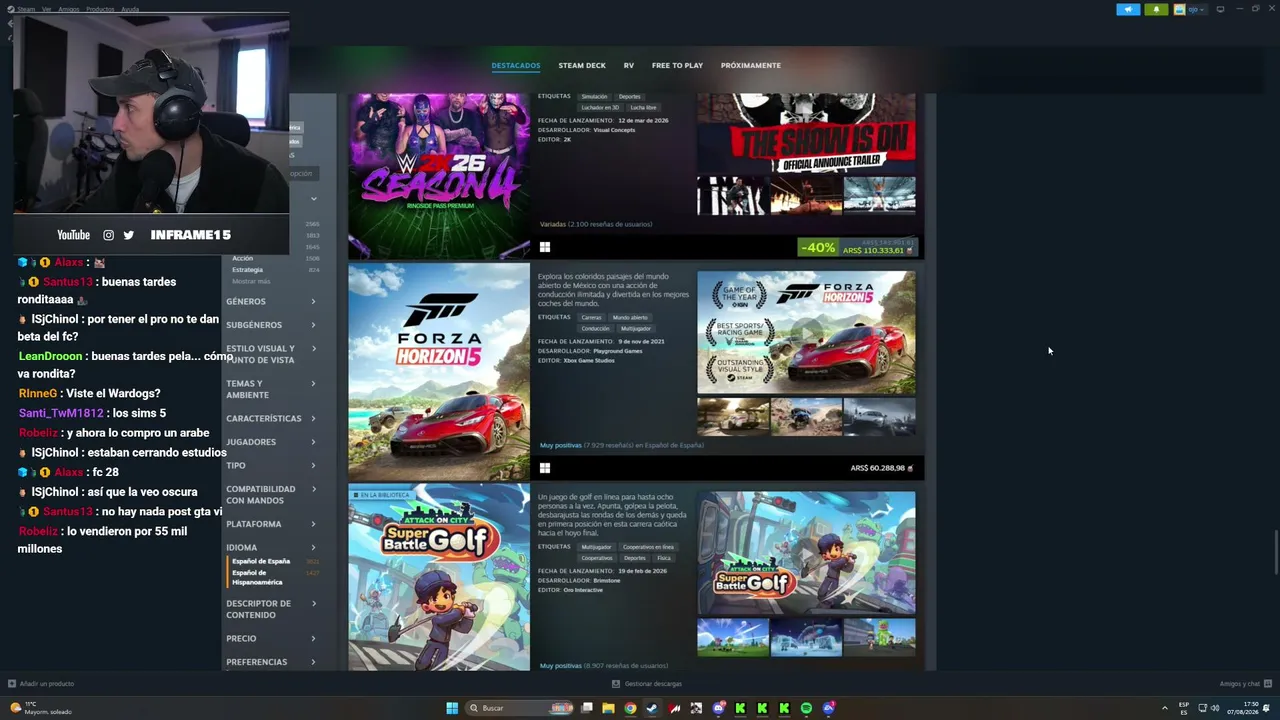Open the first green Kick icon in taskbar
Screen dimensions: 1280x720
point(740,708)
